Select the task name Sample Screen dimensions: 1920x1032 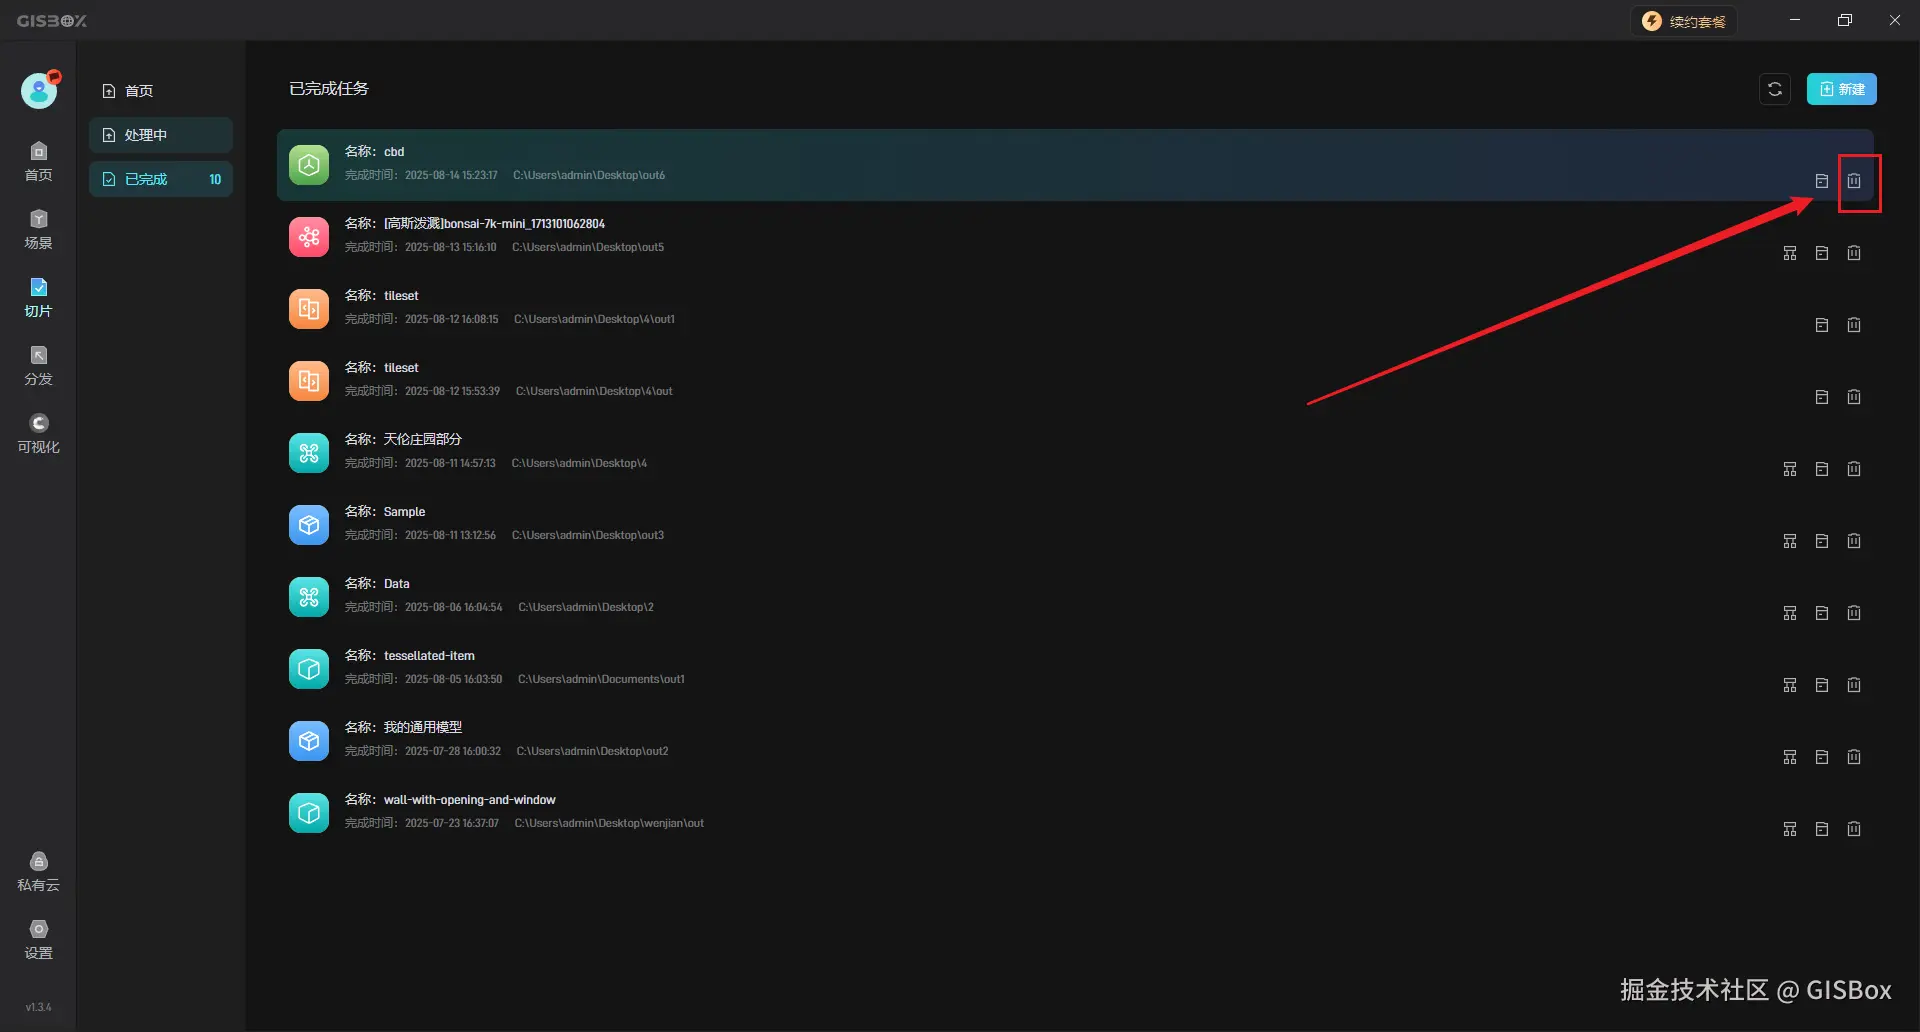[x=404, y=512]
